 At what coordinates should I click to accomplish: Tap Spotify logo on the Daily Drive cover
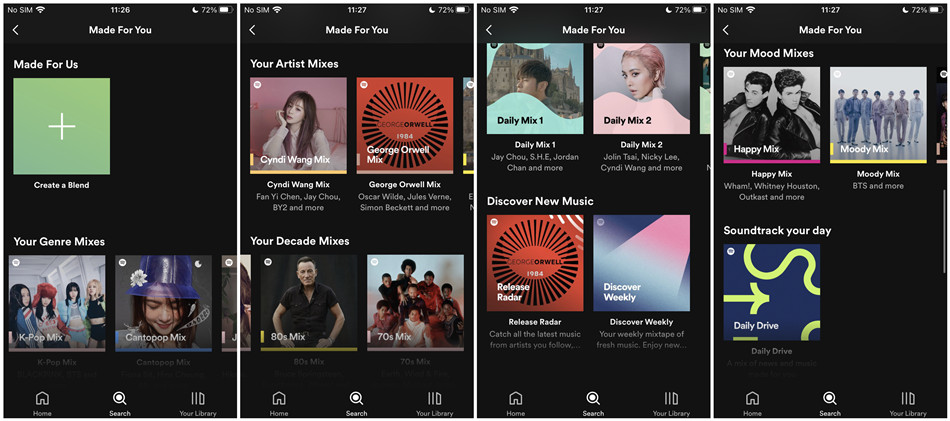(731, 251)
